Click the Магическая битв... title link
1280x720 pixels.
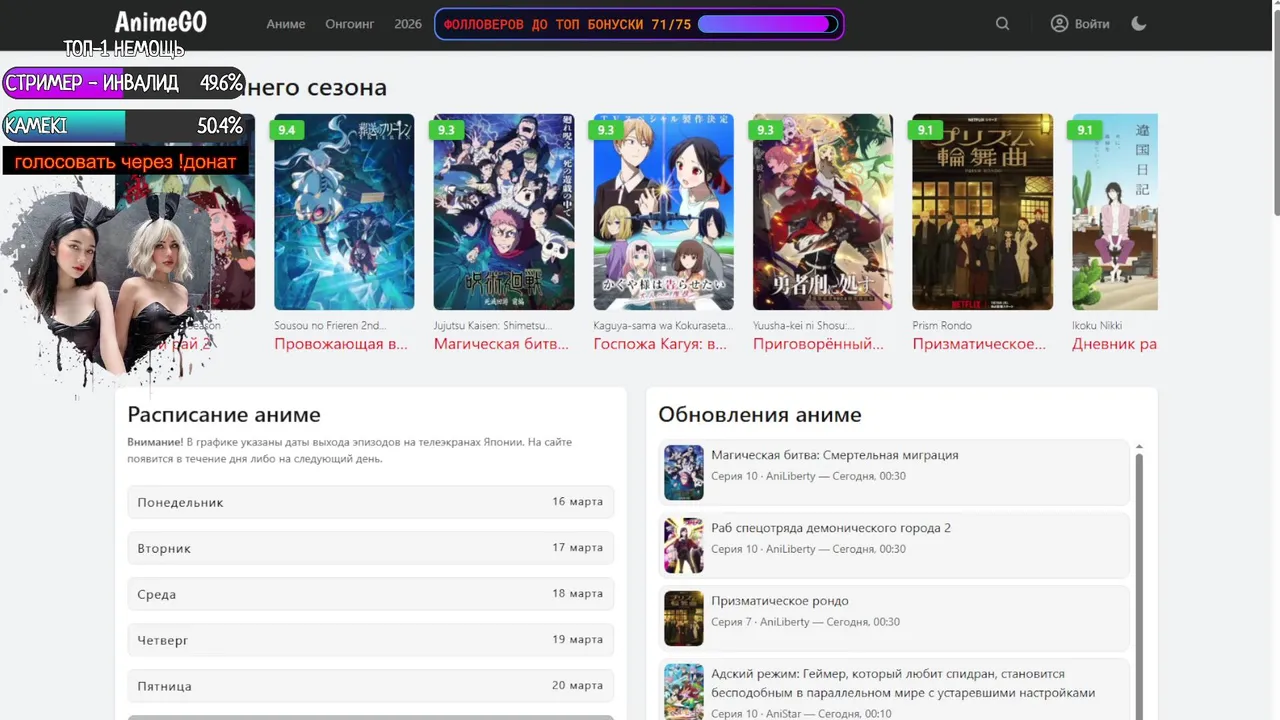[x=501, y=344]
